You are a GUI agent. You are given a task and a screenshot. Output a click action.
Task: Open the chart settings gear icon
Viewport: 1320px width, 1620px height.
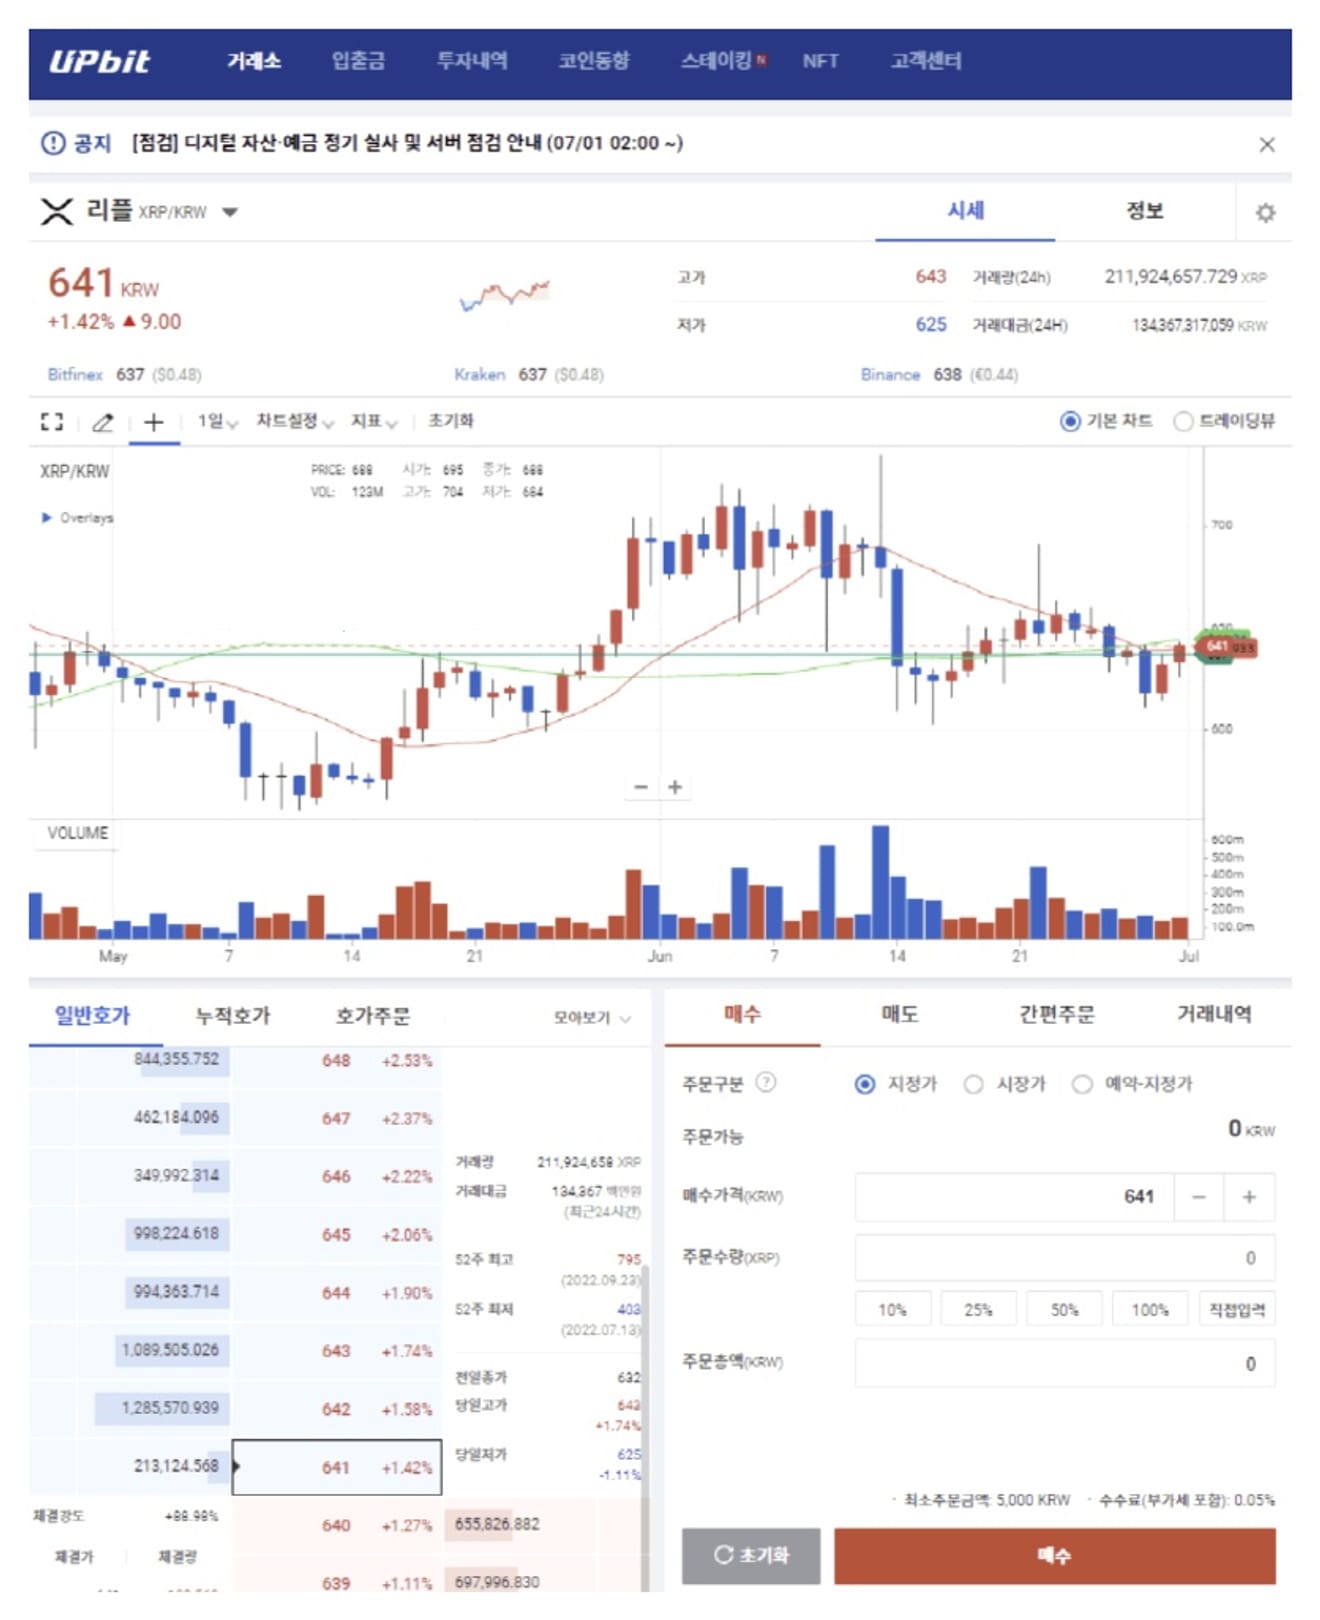(1265, 212)
